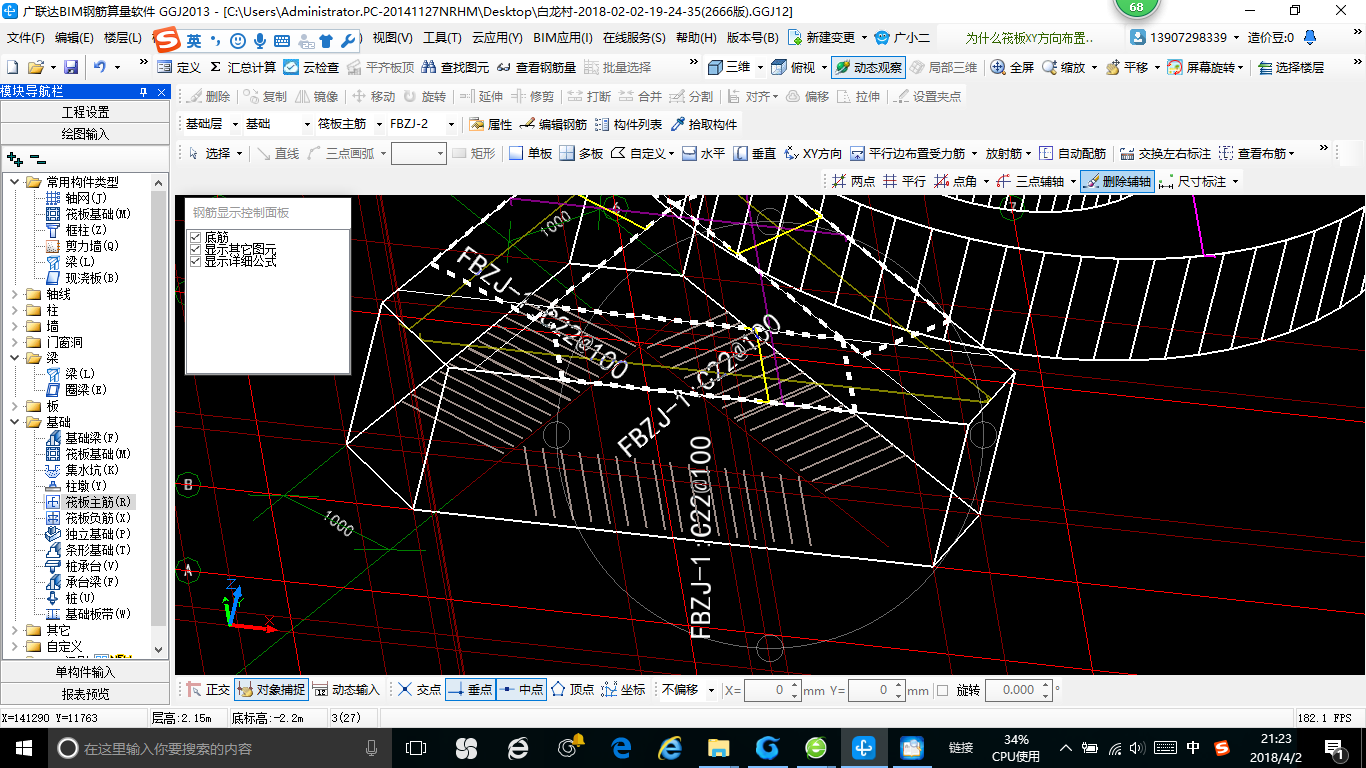
Task: Click the 工程设置 panel button
Action: pyautogui.click(x=85, y=112)
